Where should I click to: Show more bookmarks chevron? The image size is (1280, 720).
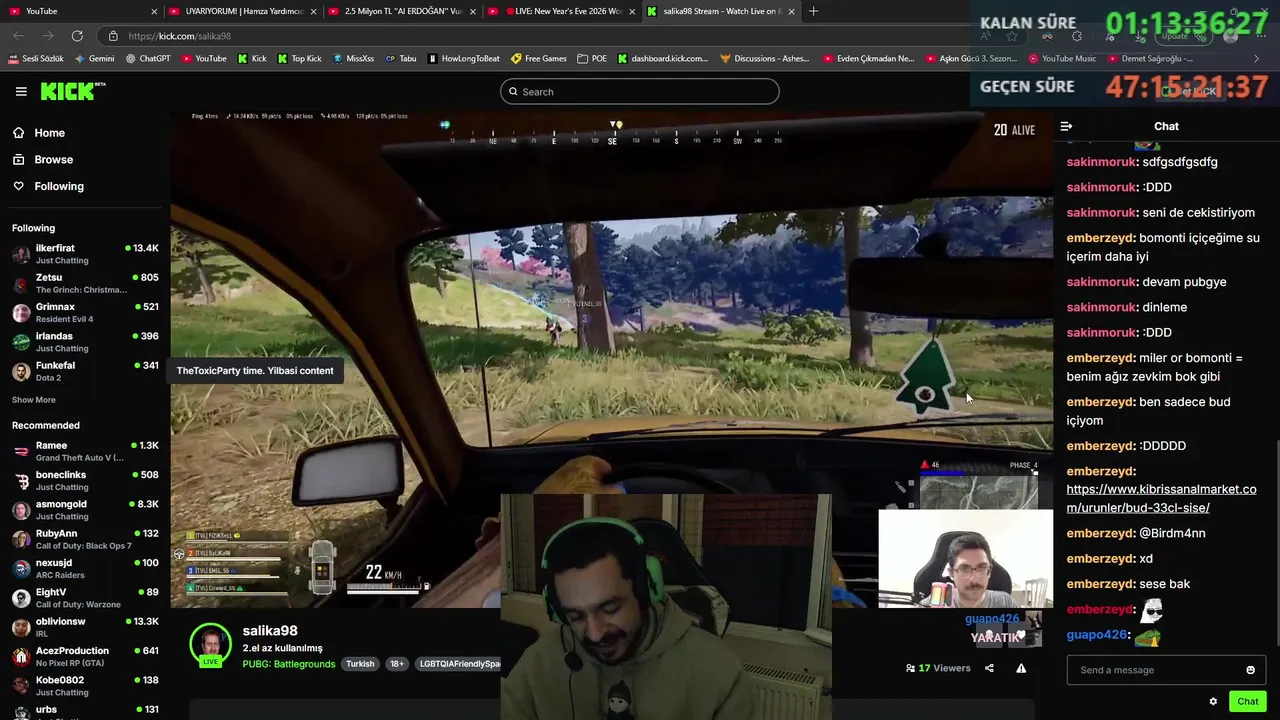[x=1256, y=59]
